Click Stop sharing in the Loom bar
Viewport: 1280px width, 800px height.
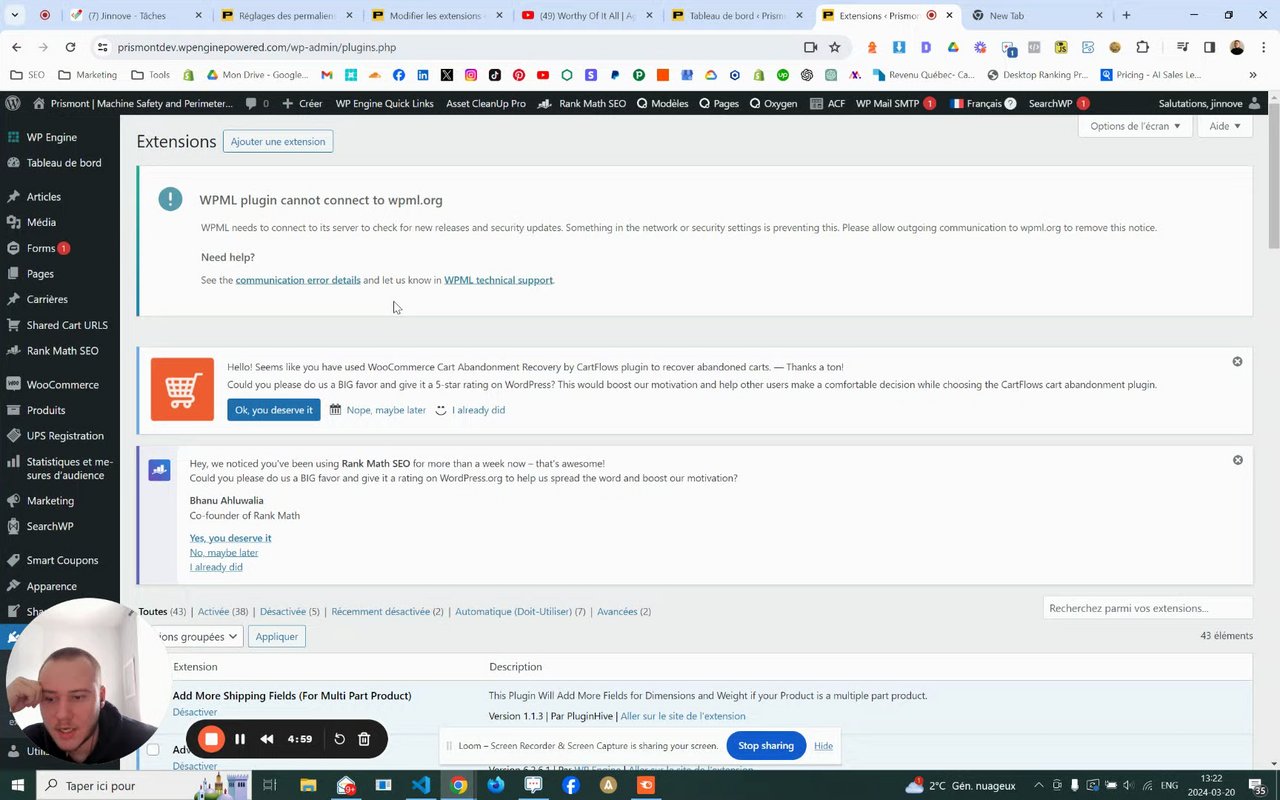click(766, 746)
